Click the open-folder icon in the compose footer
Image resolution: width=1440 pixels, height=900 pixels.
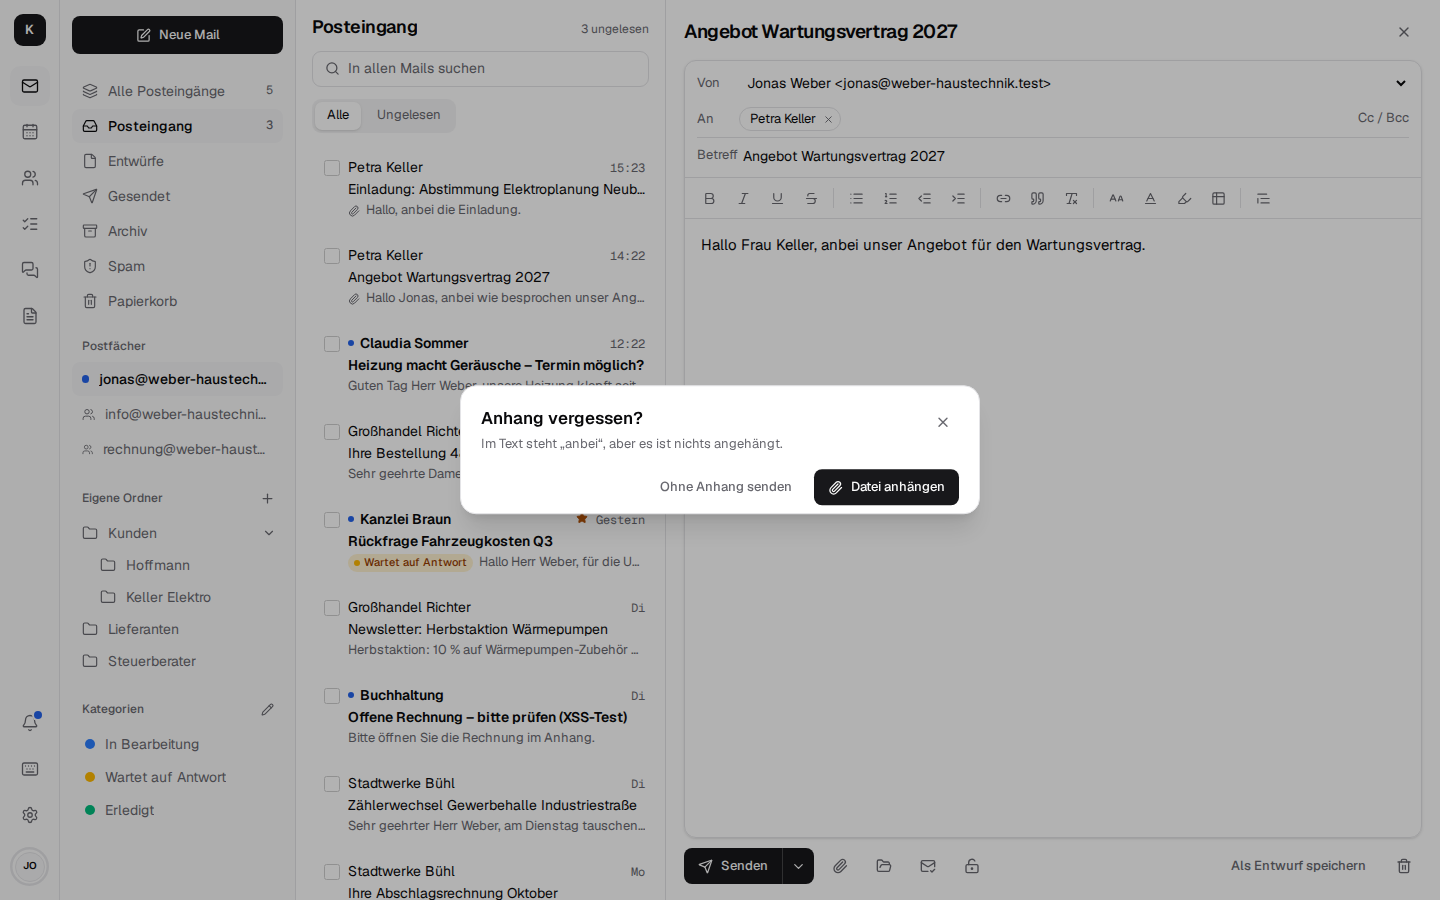(884, 866)
